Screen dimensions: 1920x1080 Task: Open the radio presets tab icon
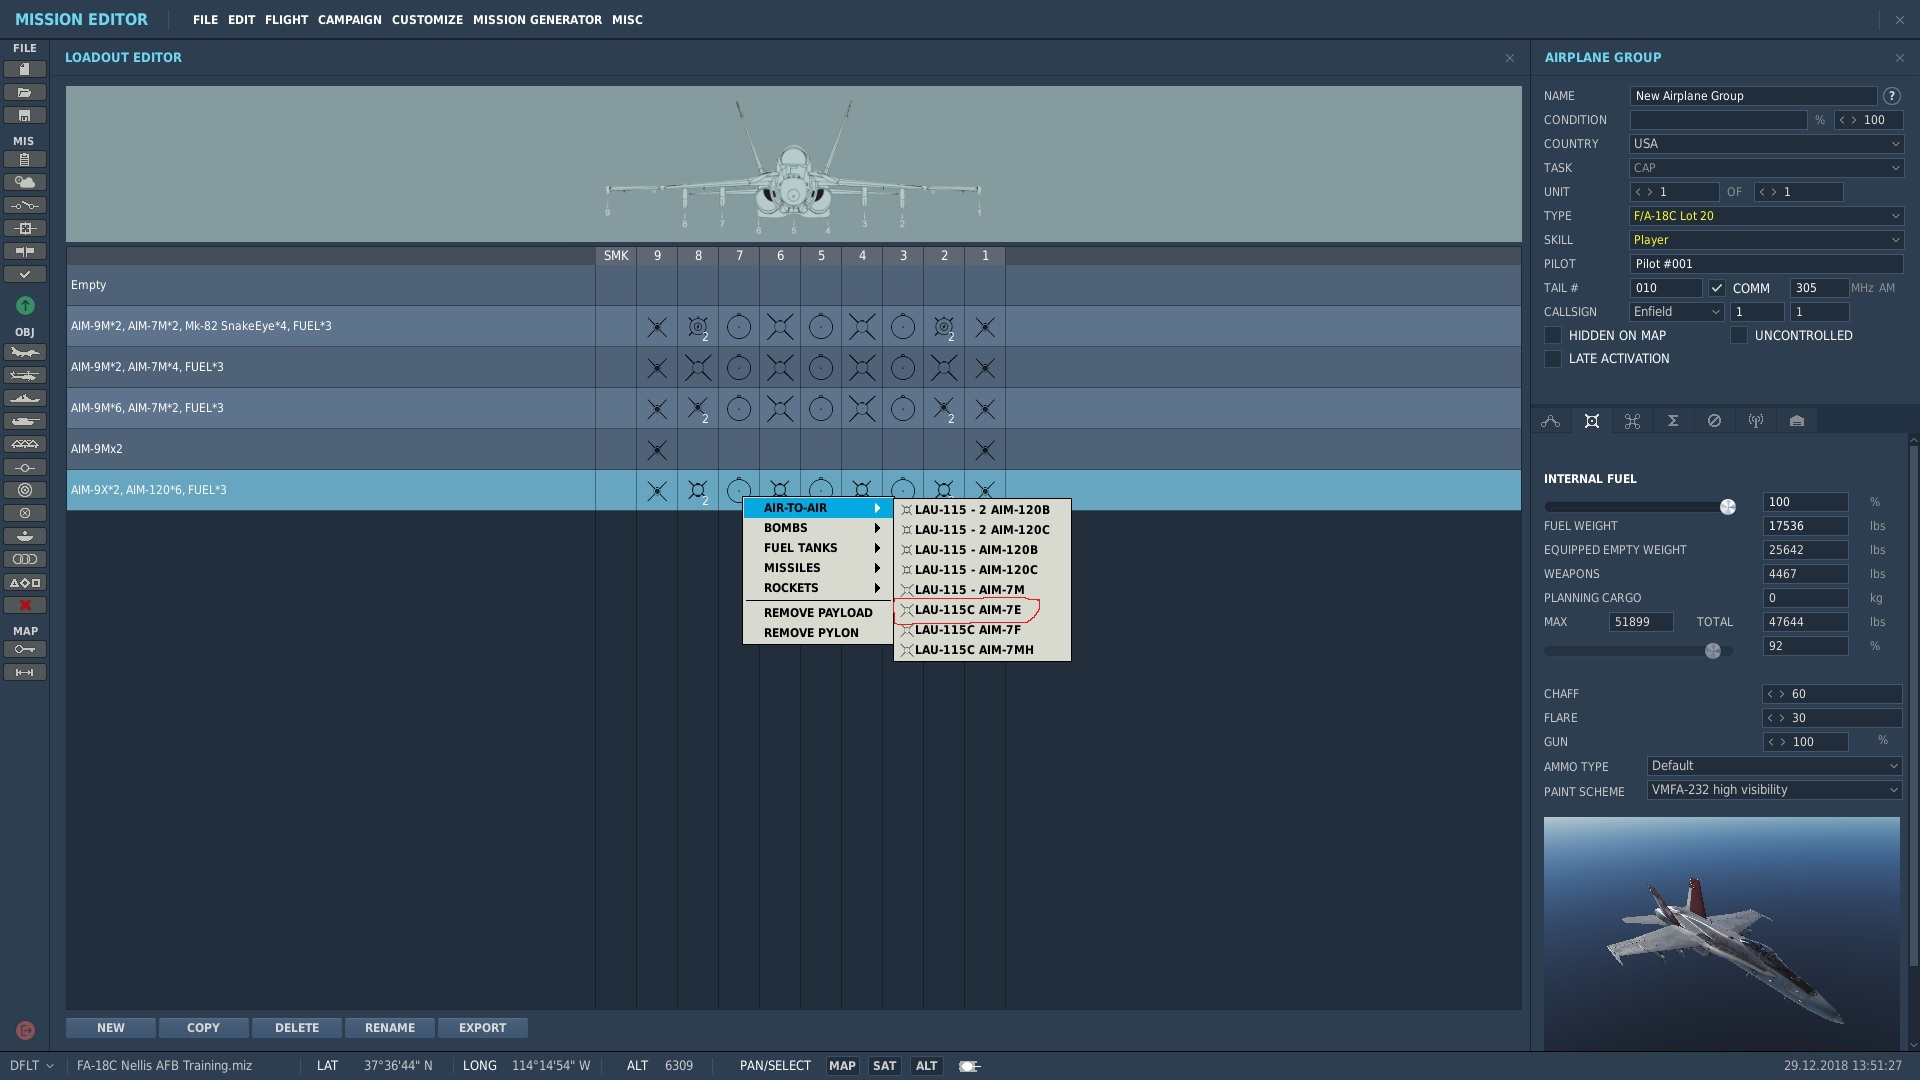coord(1755,421)
